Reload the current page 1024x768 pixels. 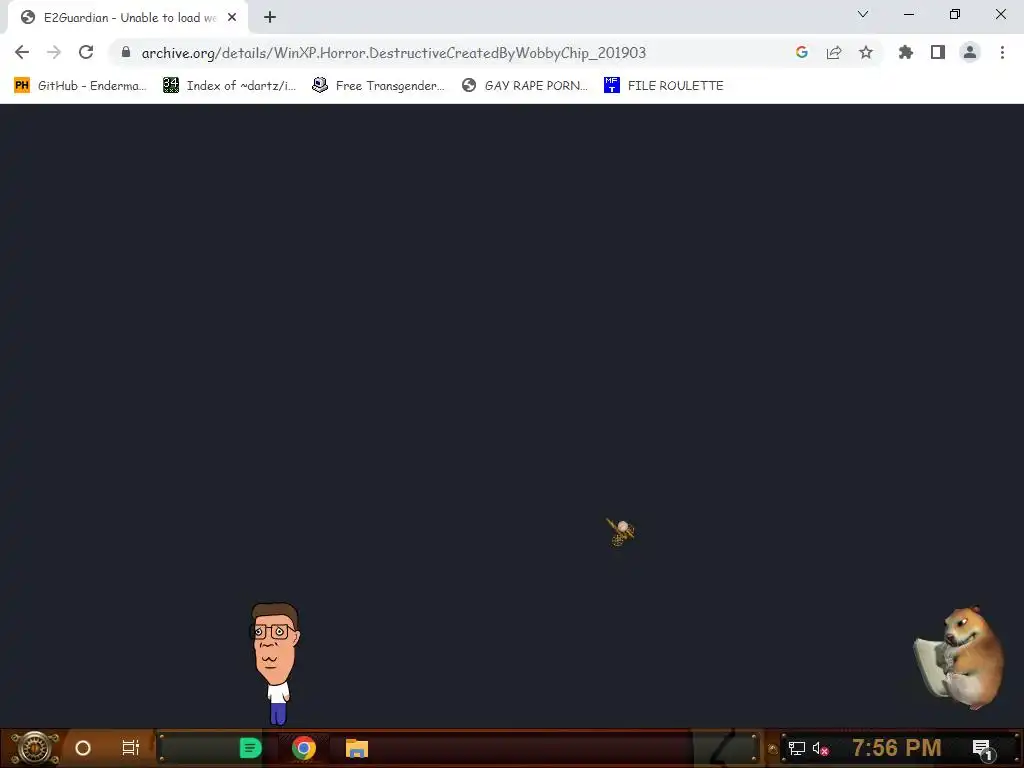pyautogui.click(x=86, y=52)
